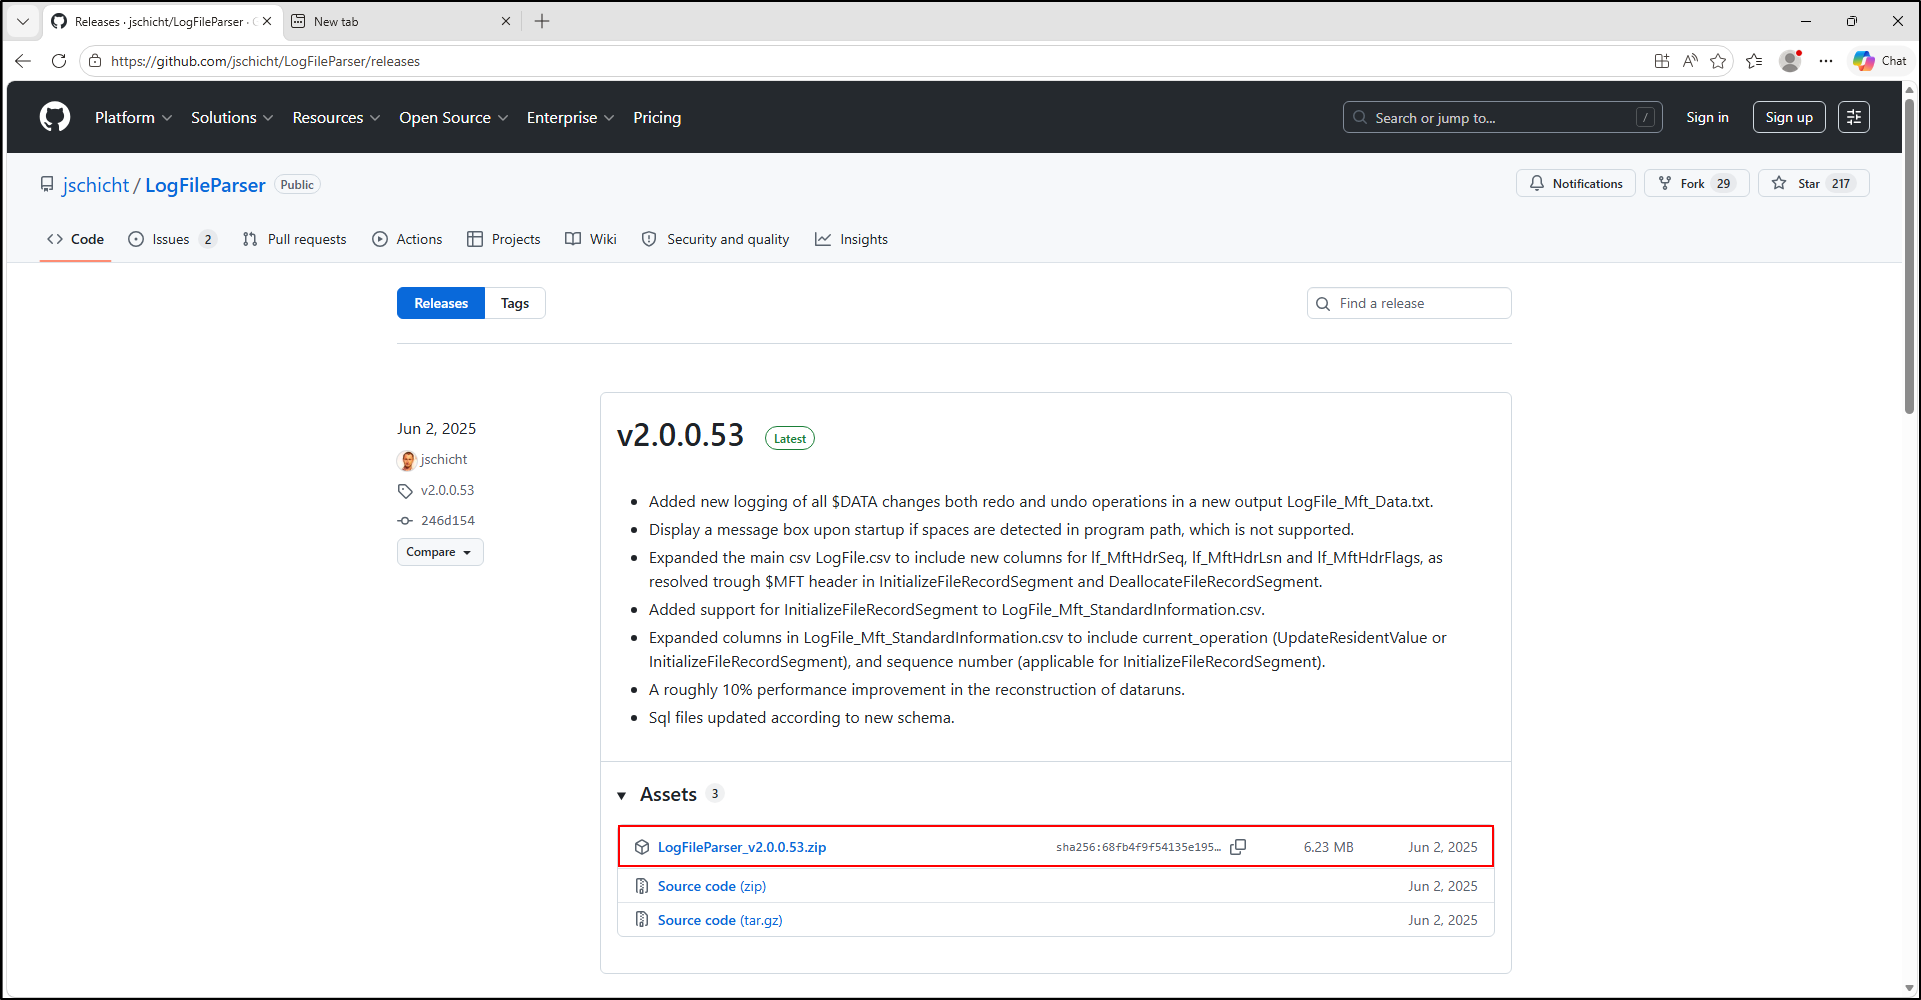The image size is (1921, 1000).
Task: Click the address bar URL
Action: coord(265,61)
